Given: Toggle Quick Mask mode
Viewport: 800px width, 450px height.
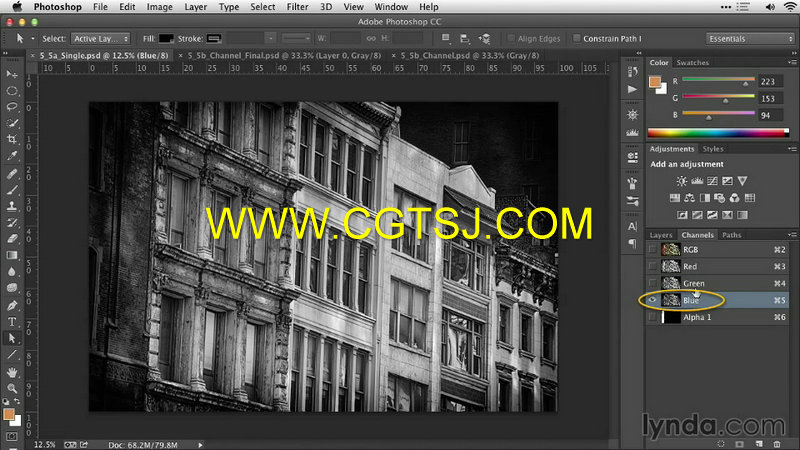Looking at the screenshot, I should click(12, 437).
